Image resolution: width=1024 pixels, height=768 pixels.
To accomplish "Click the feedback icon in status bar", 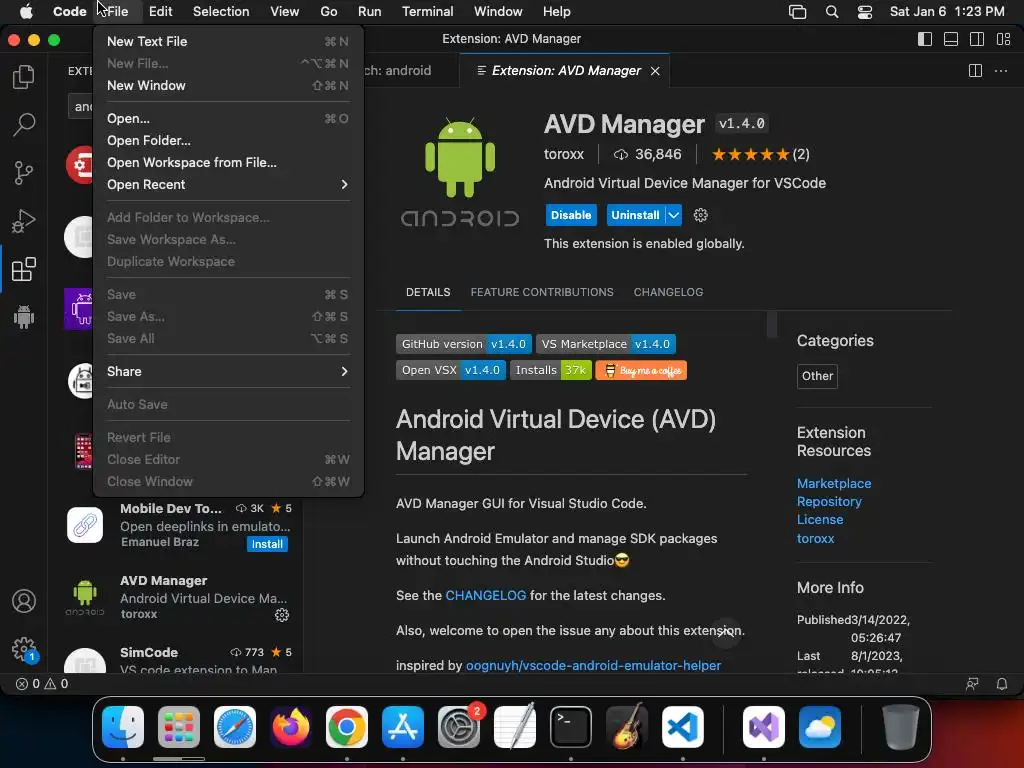I will coord(972,684).
